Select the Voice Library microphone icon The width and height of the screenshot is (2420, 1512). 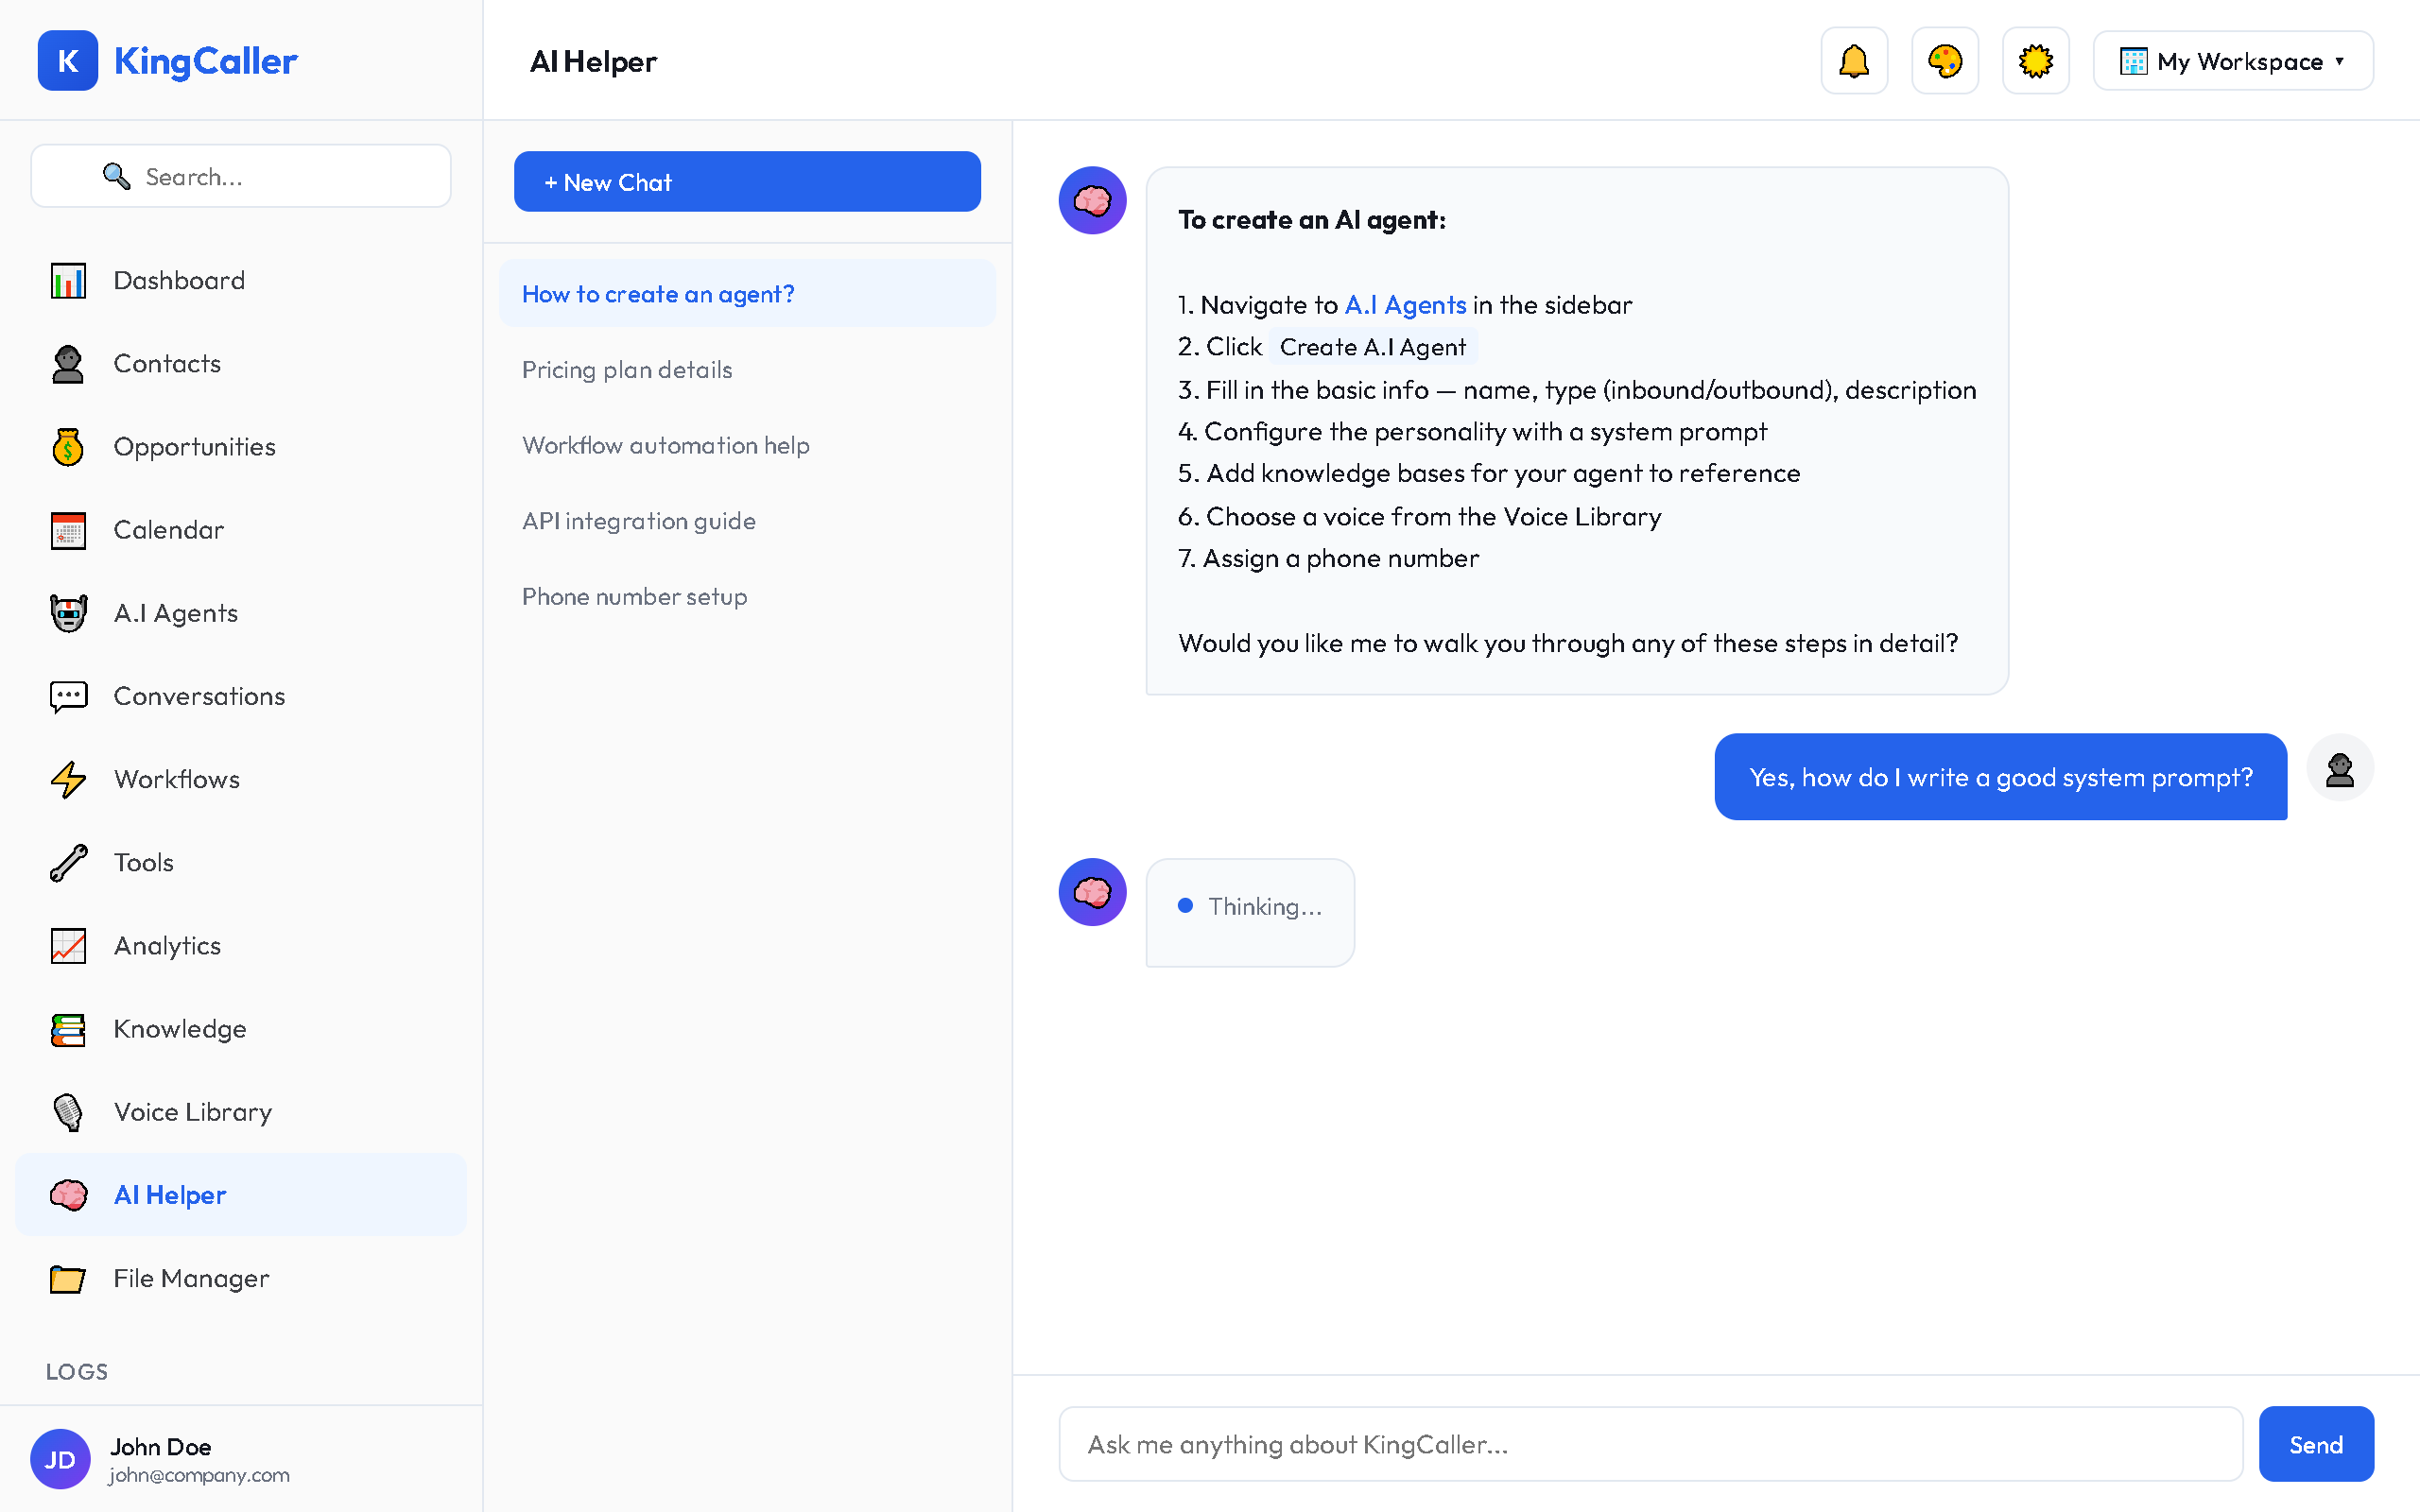coord(67,1112)
